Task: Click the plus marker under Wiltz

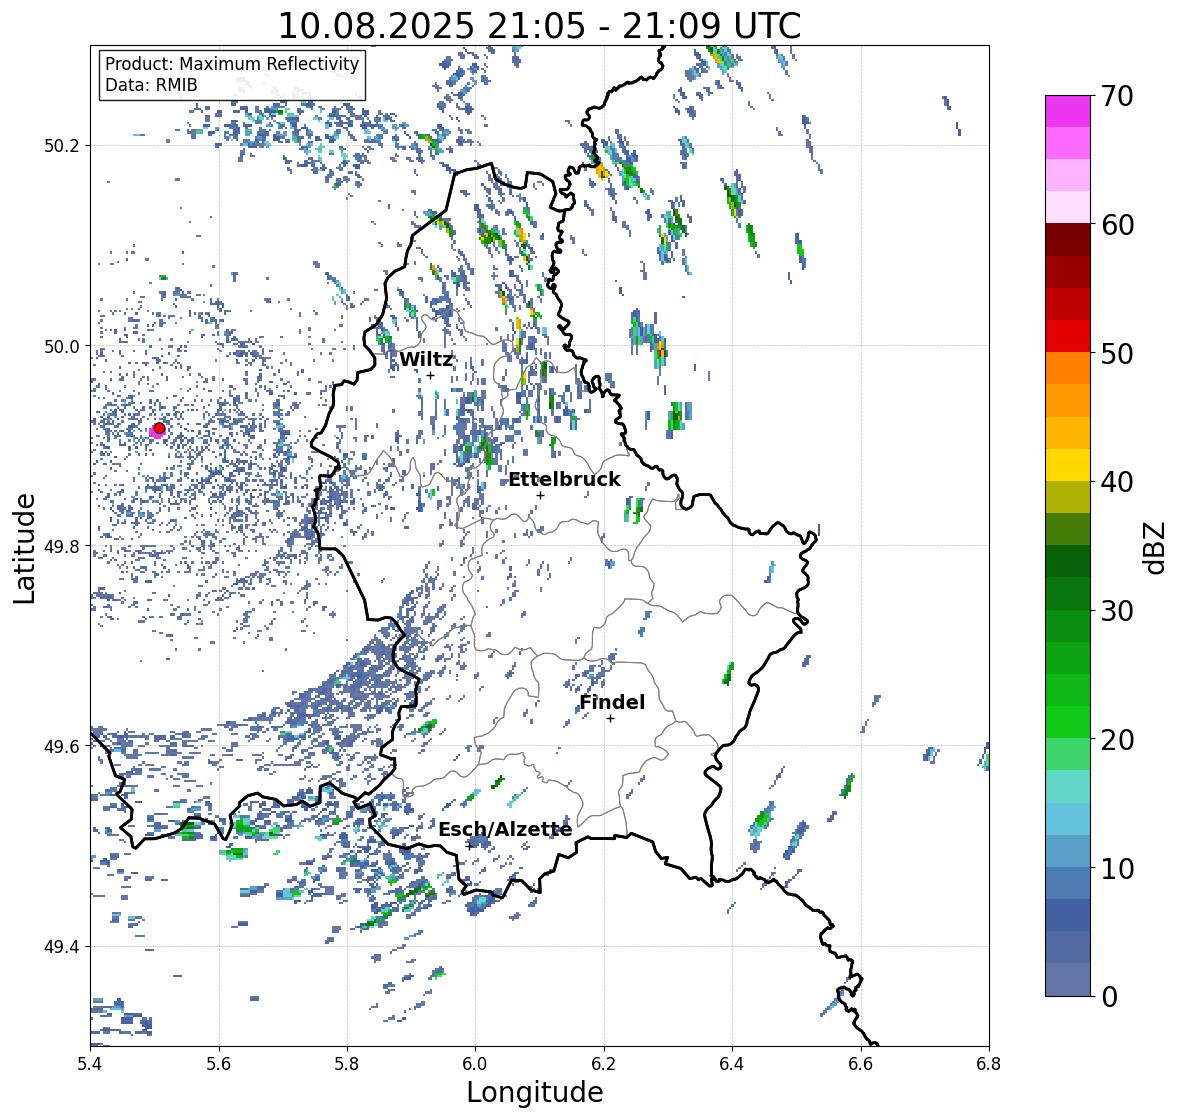Action: (430, 375)
